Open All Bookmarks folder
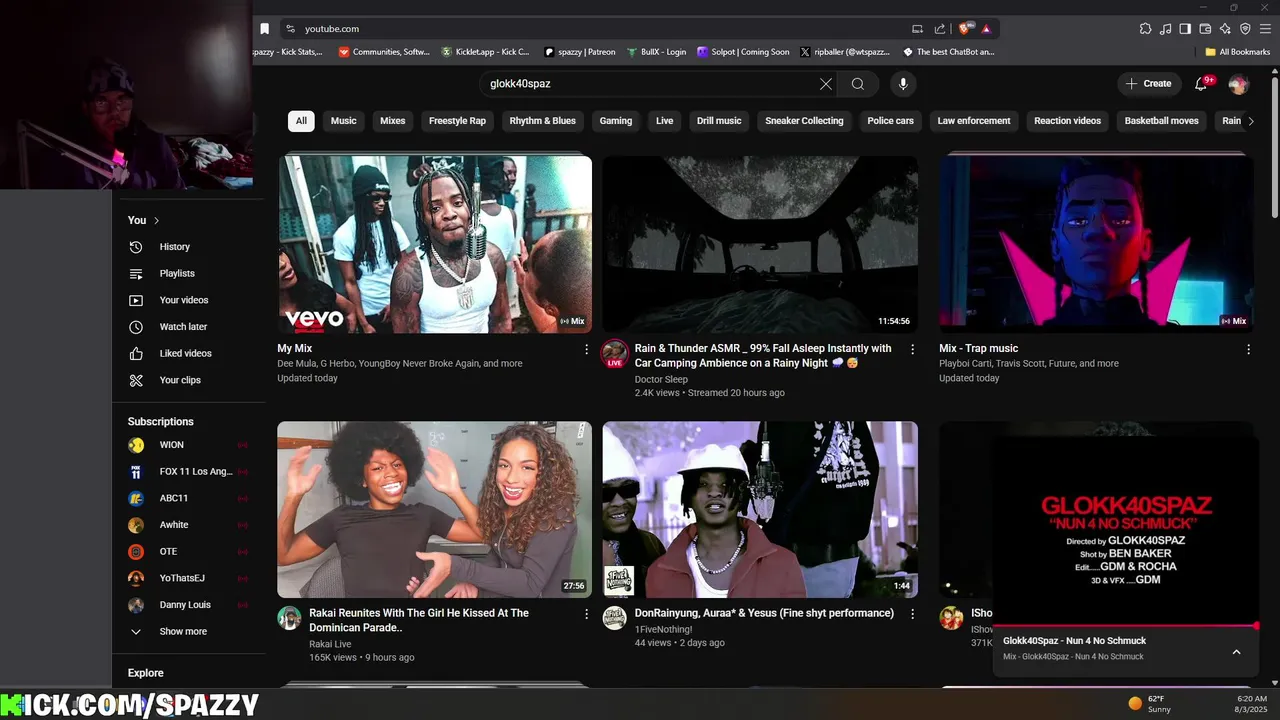The image size is (1280, 720). (x=1237, y=52)
